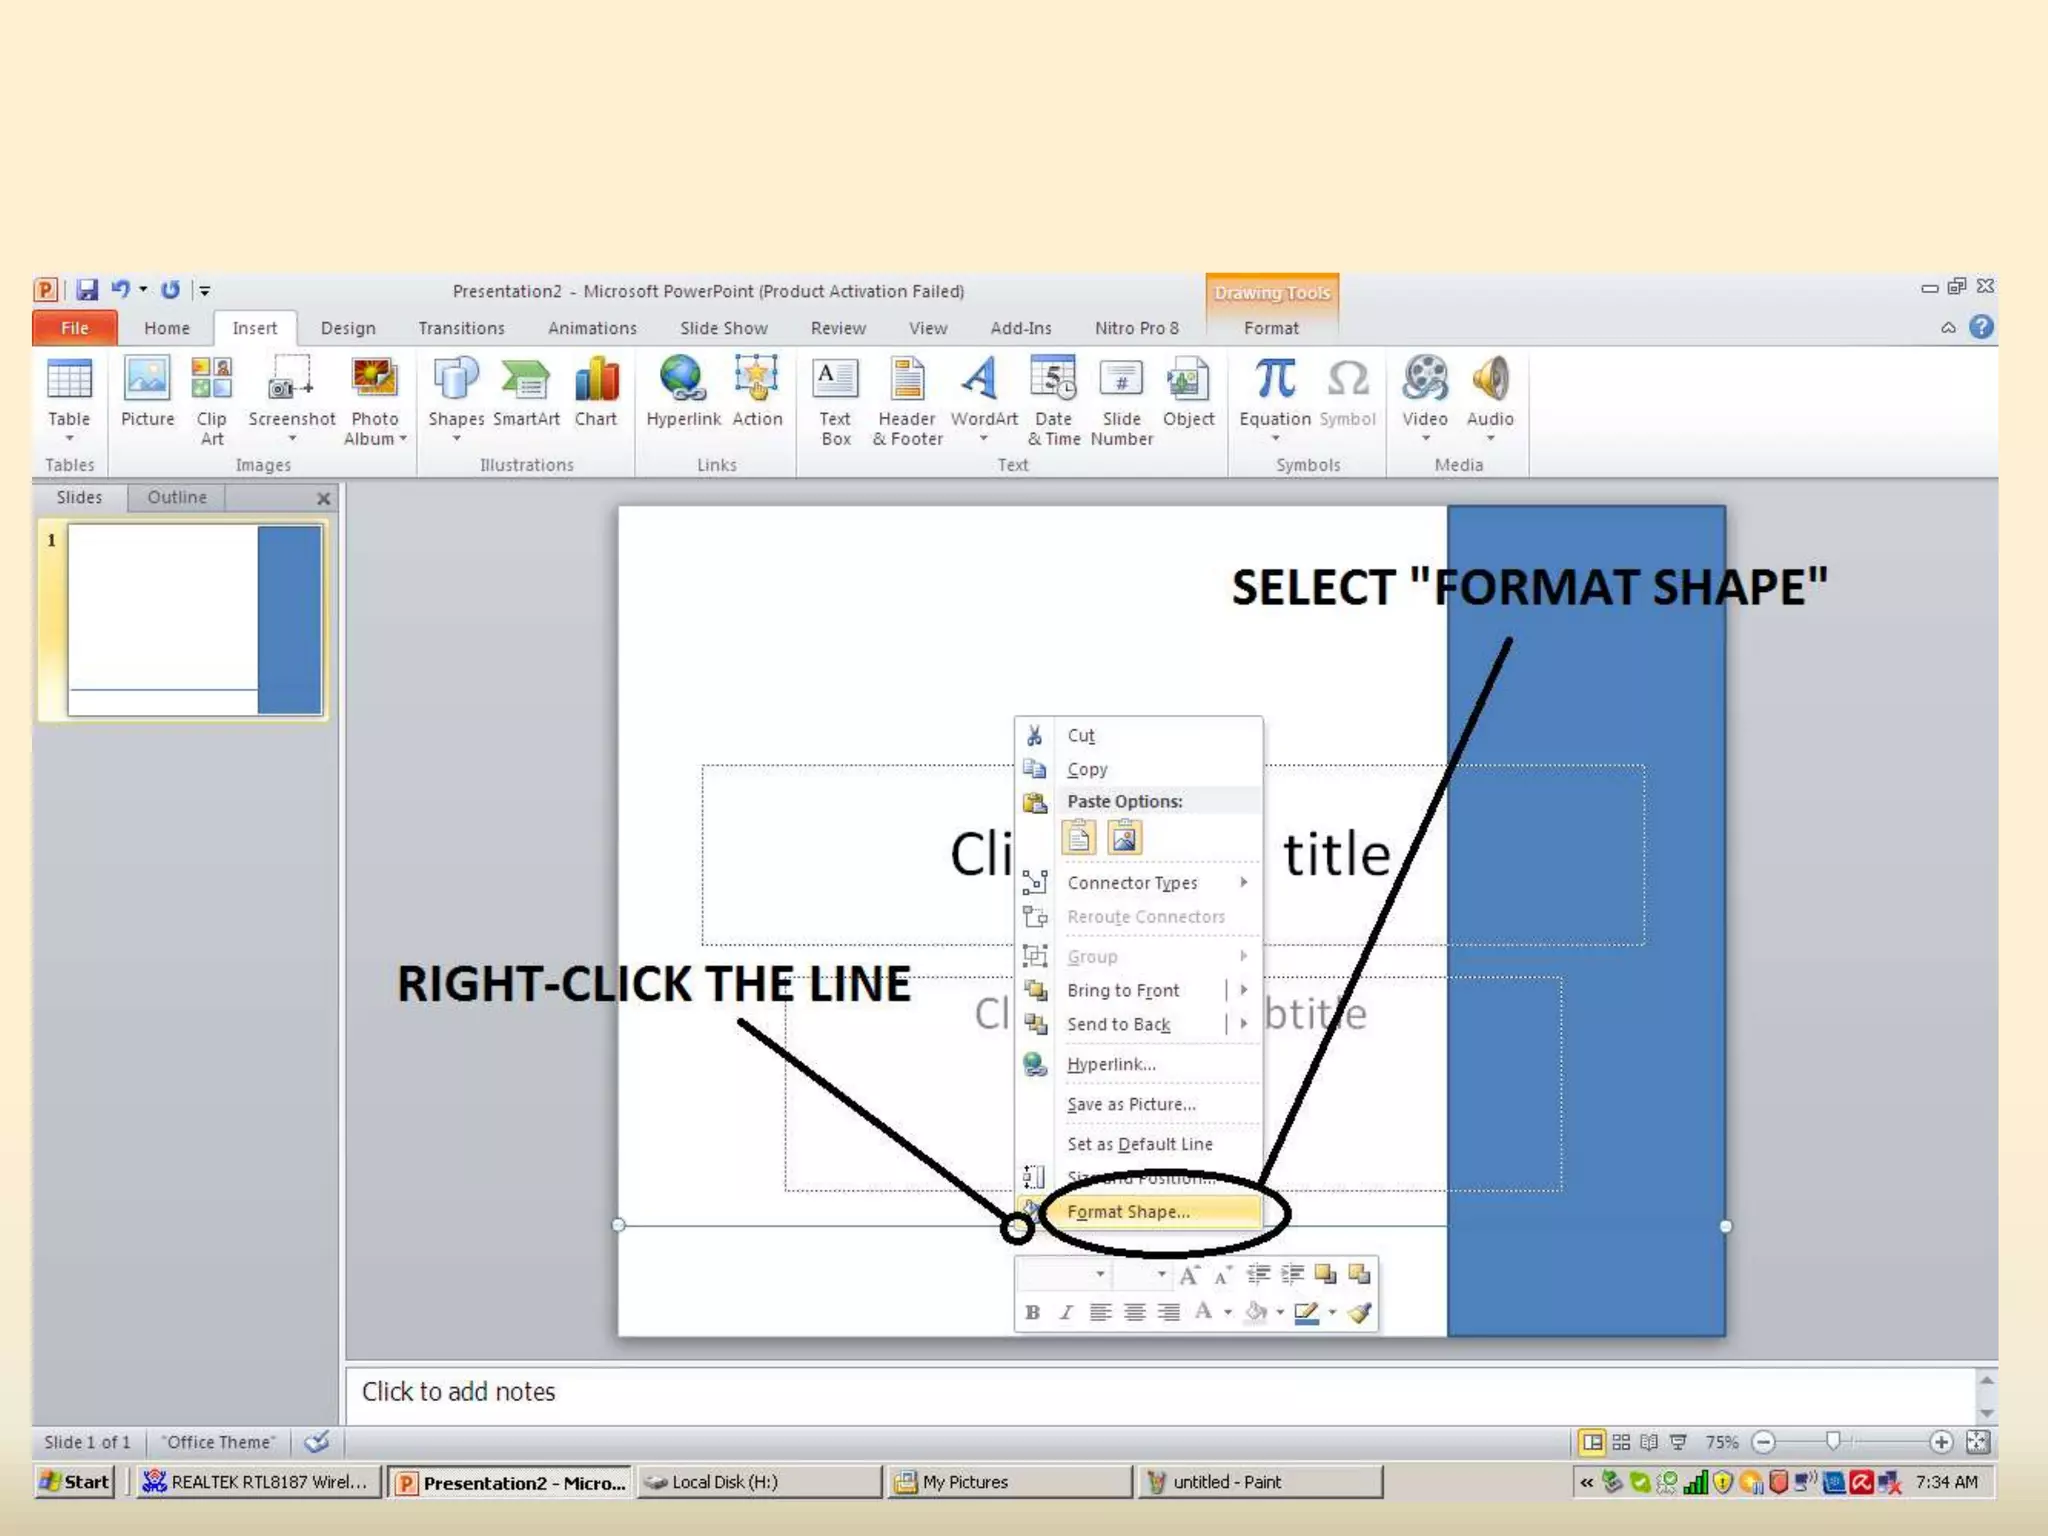Open the Photo Album dropdown arrow
This screenshot has width=2048, height=1536.
403,439
